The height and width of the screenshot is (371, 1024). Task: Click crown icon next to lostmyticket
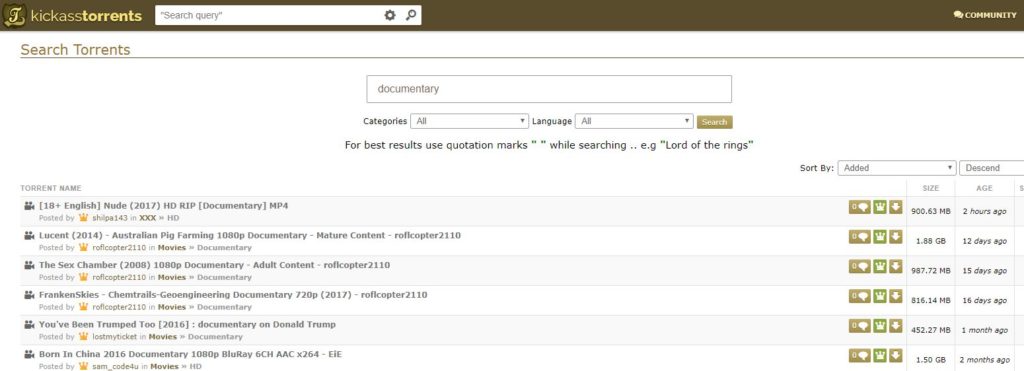83,336
